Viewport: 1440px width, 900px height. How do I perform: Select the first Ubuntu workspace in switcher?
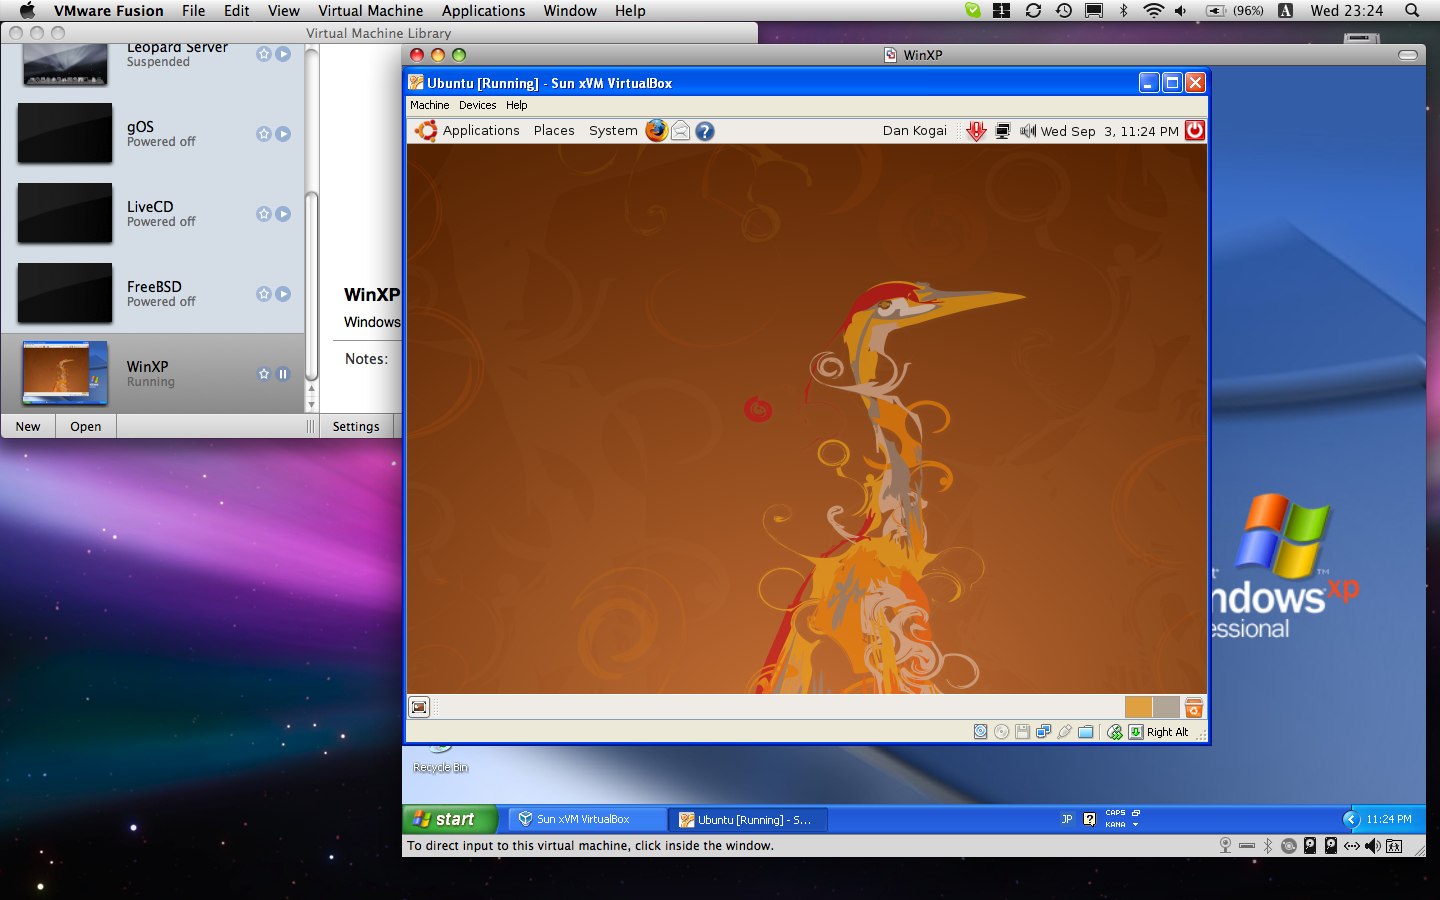click(1138, 707)
